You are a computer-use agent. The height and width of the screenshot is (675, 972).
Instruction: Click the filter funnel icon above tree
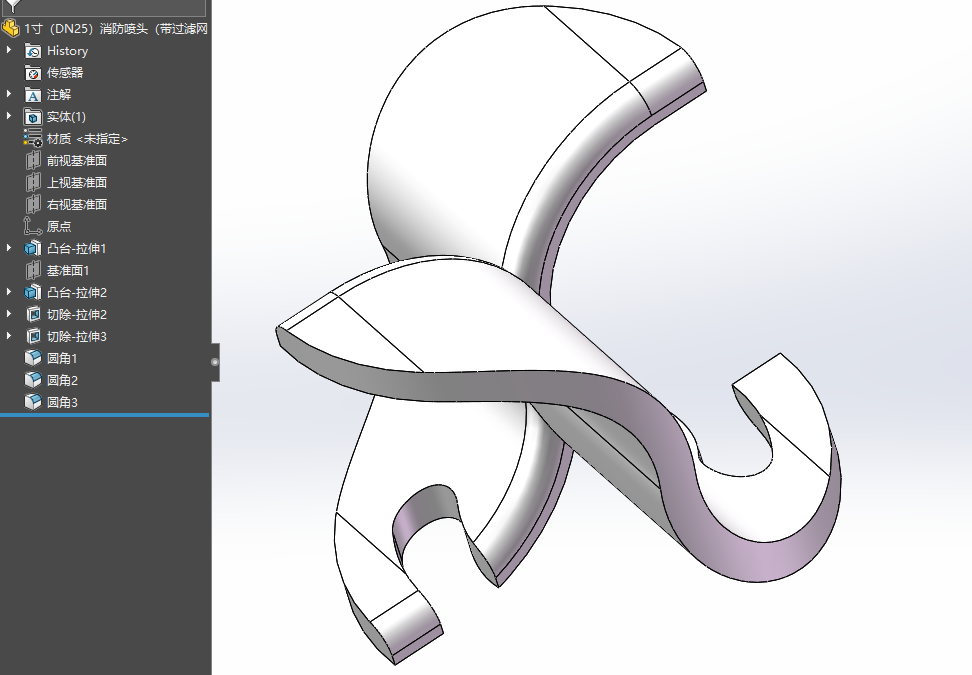tap(13, 6)
